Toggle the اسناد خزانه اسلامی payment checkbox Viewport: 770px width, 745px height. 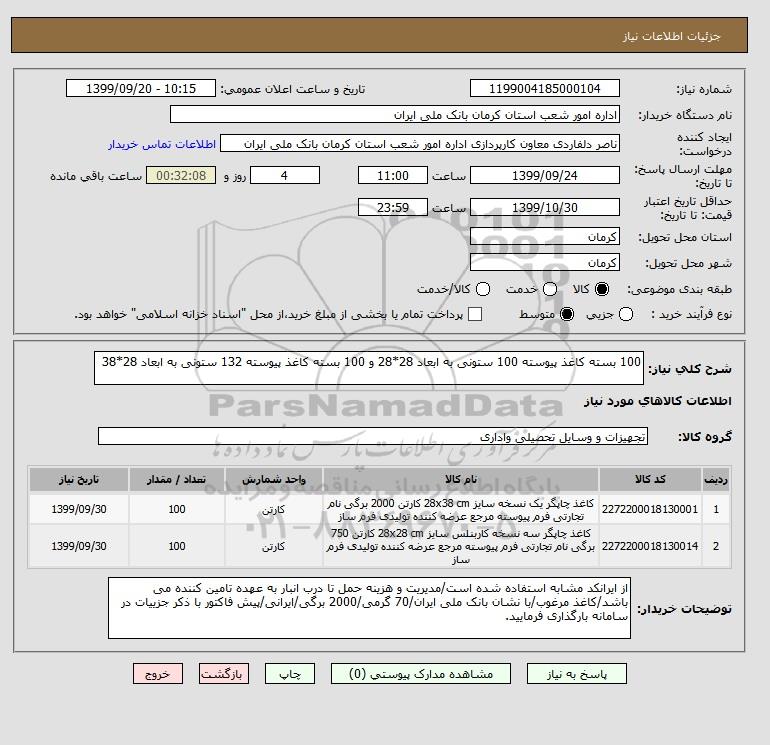pos(475,314)
